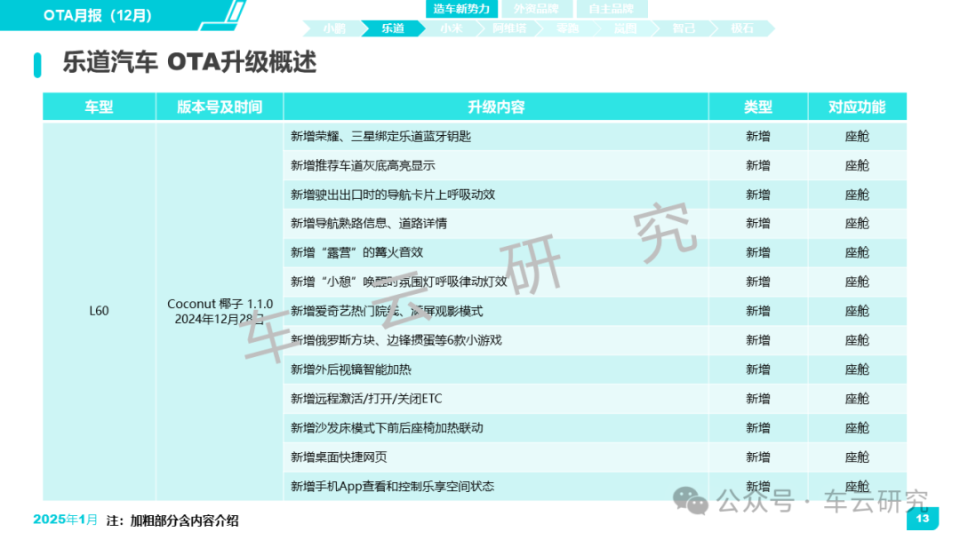The width and height of the screenshot is (960, 540).
Task: Click 新增 type cell in the ETC row
Action: (758, 399)
